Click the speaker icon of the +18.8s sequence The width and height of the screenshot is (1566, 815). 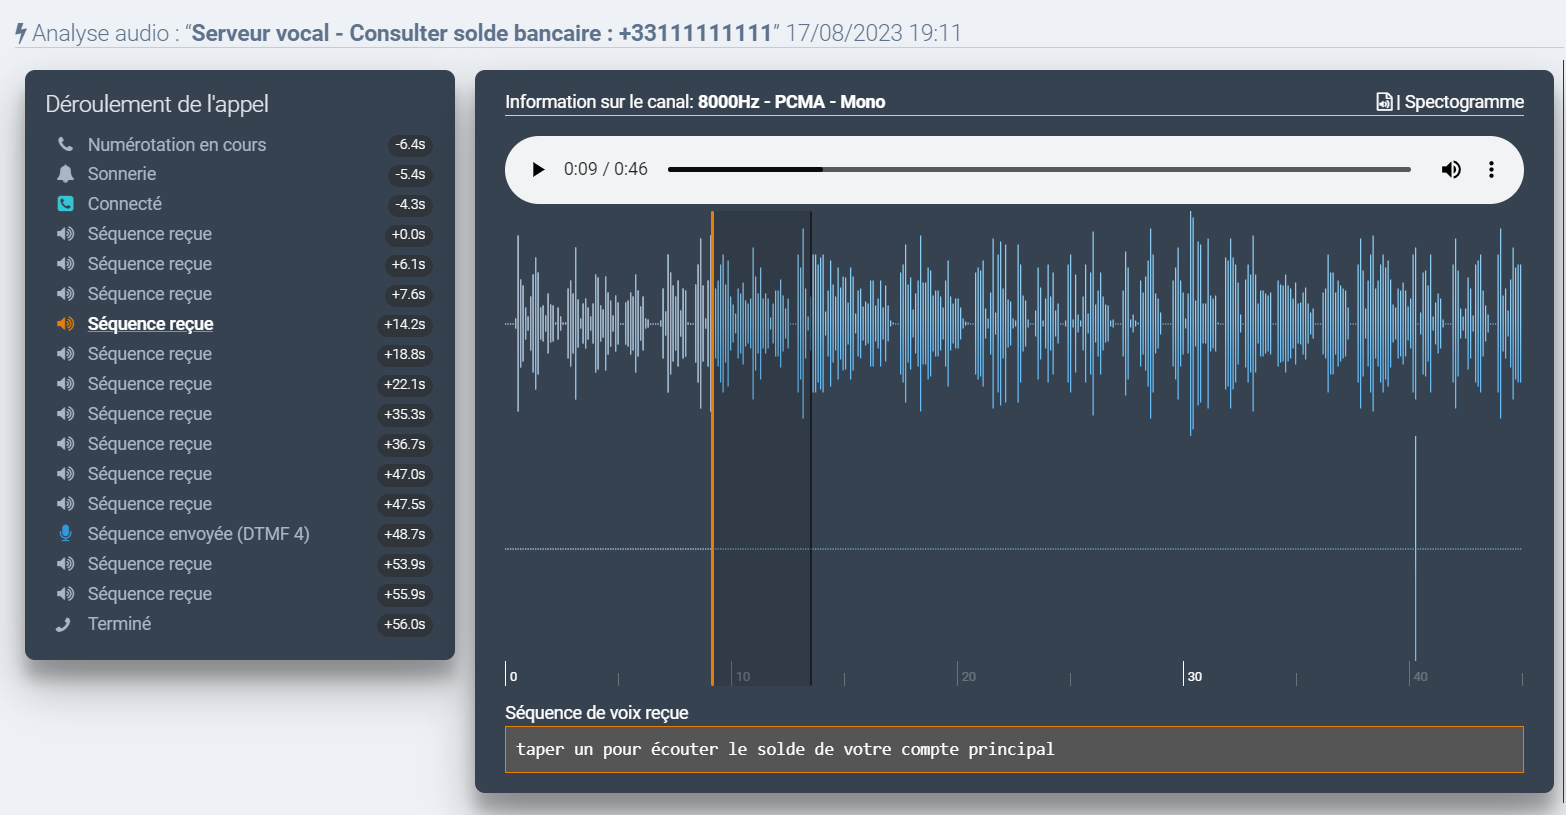coord(65,354)
